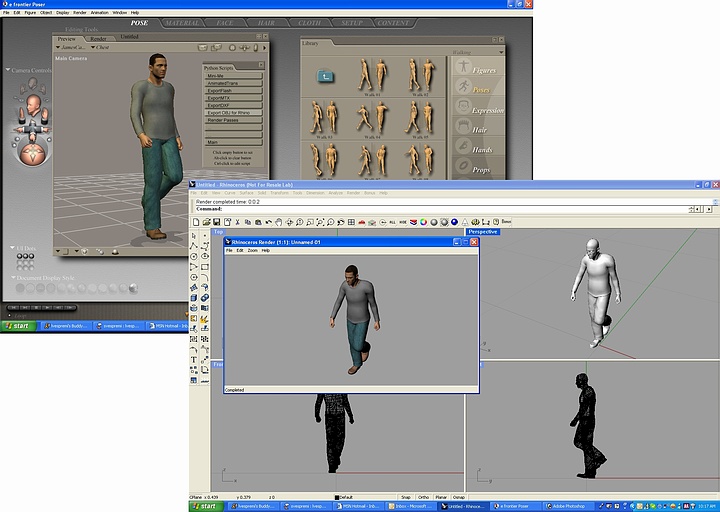The height and width of the screenshot is (512, 720).
Task: Click the New file icon in Rhino toolbar
Action: 196,222
